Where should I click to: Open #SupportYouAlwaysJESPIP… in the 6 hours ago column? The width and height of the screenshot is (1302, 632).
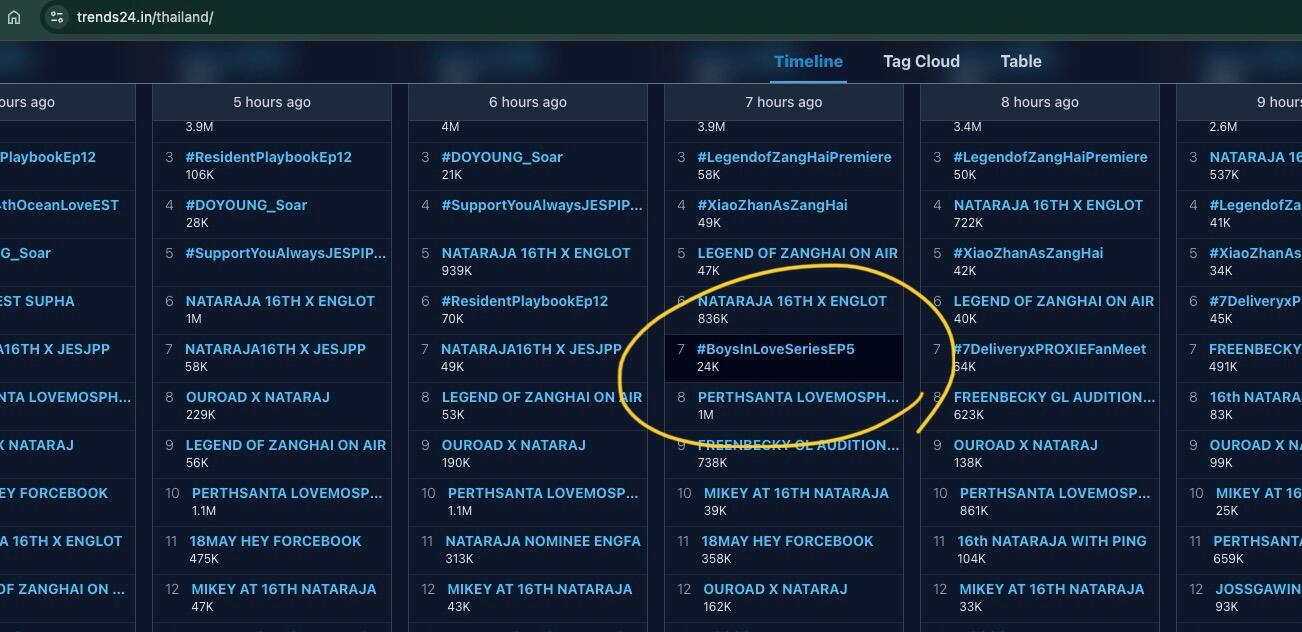(542, 205)
